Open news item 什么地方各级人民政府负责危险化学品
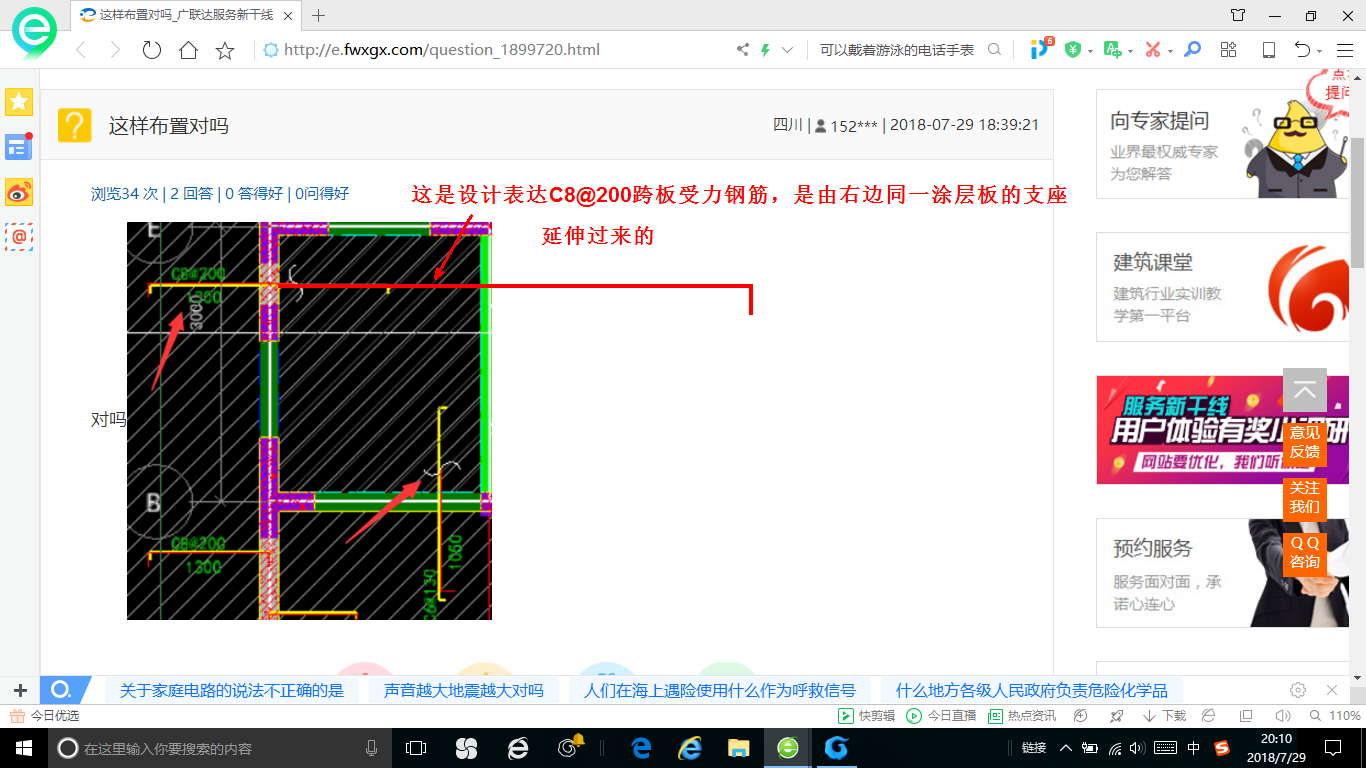Screen dimensions: 1366x768 coord(1032,690)
